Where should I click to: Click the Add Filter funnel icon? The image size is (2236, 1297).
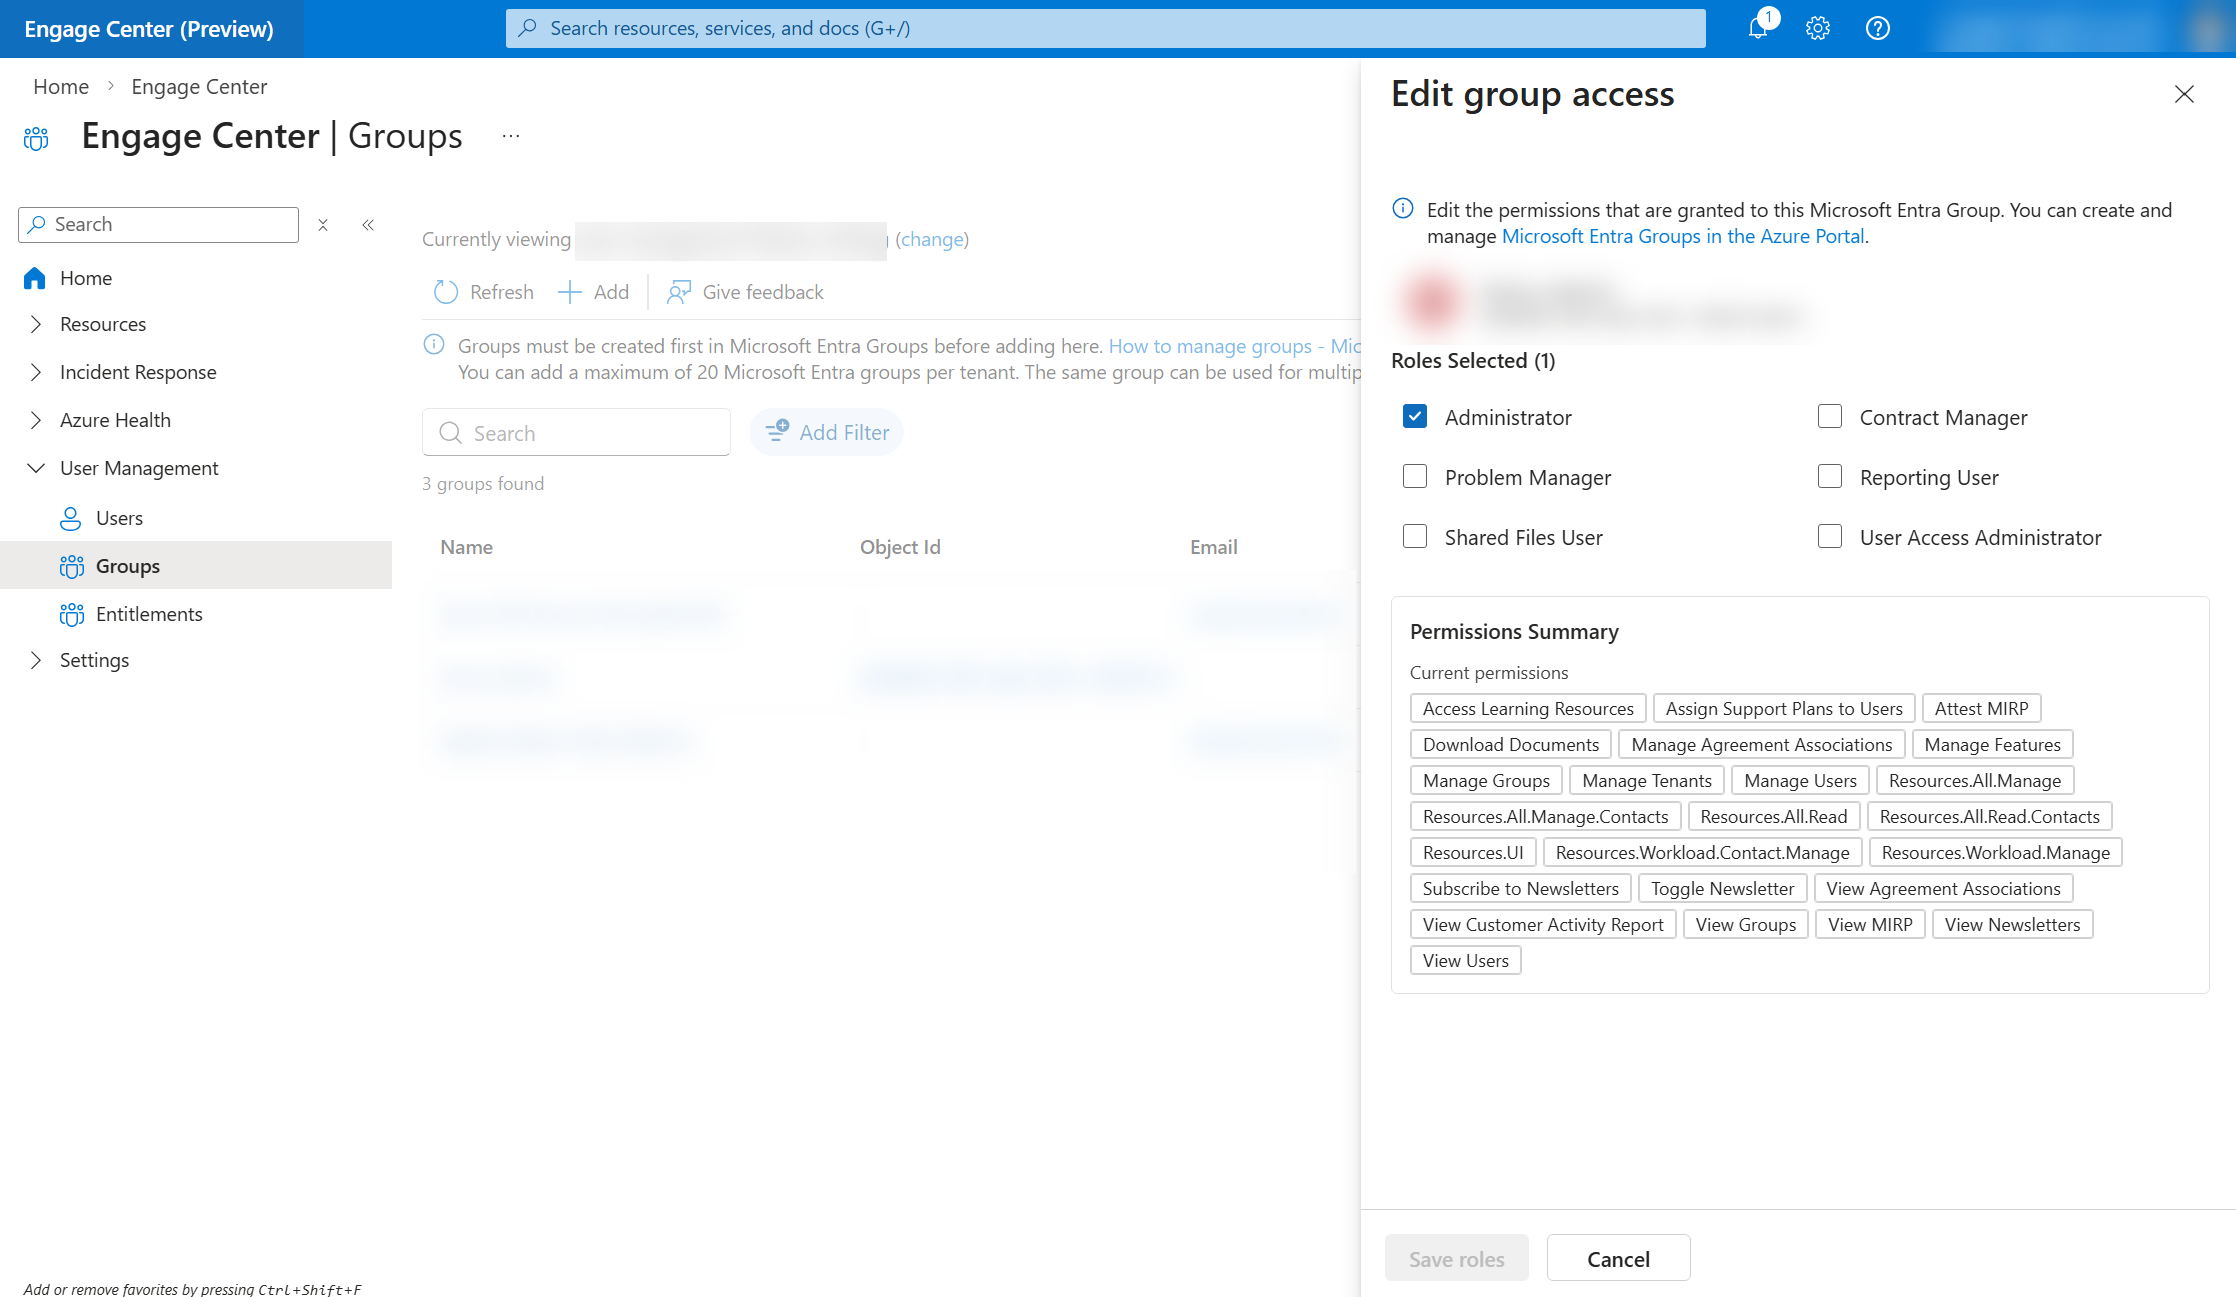[x=777, y=431]
